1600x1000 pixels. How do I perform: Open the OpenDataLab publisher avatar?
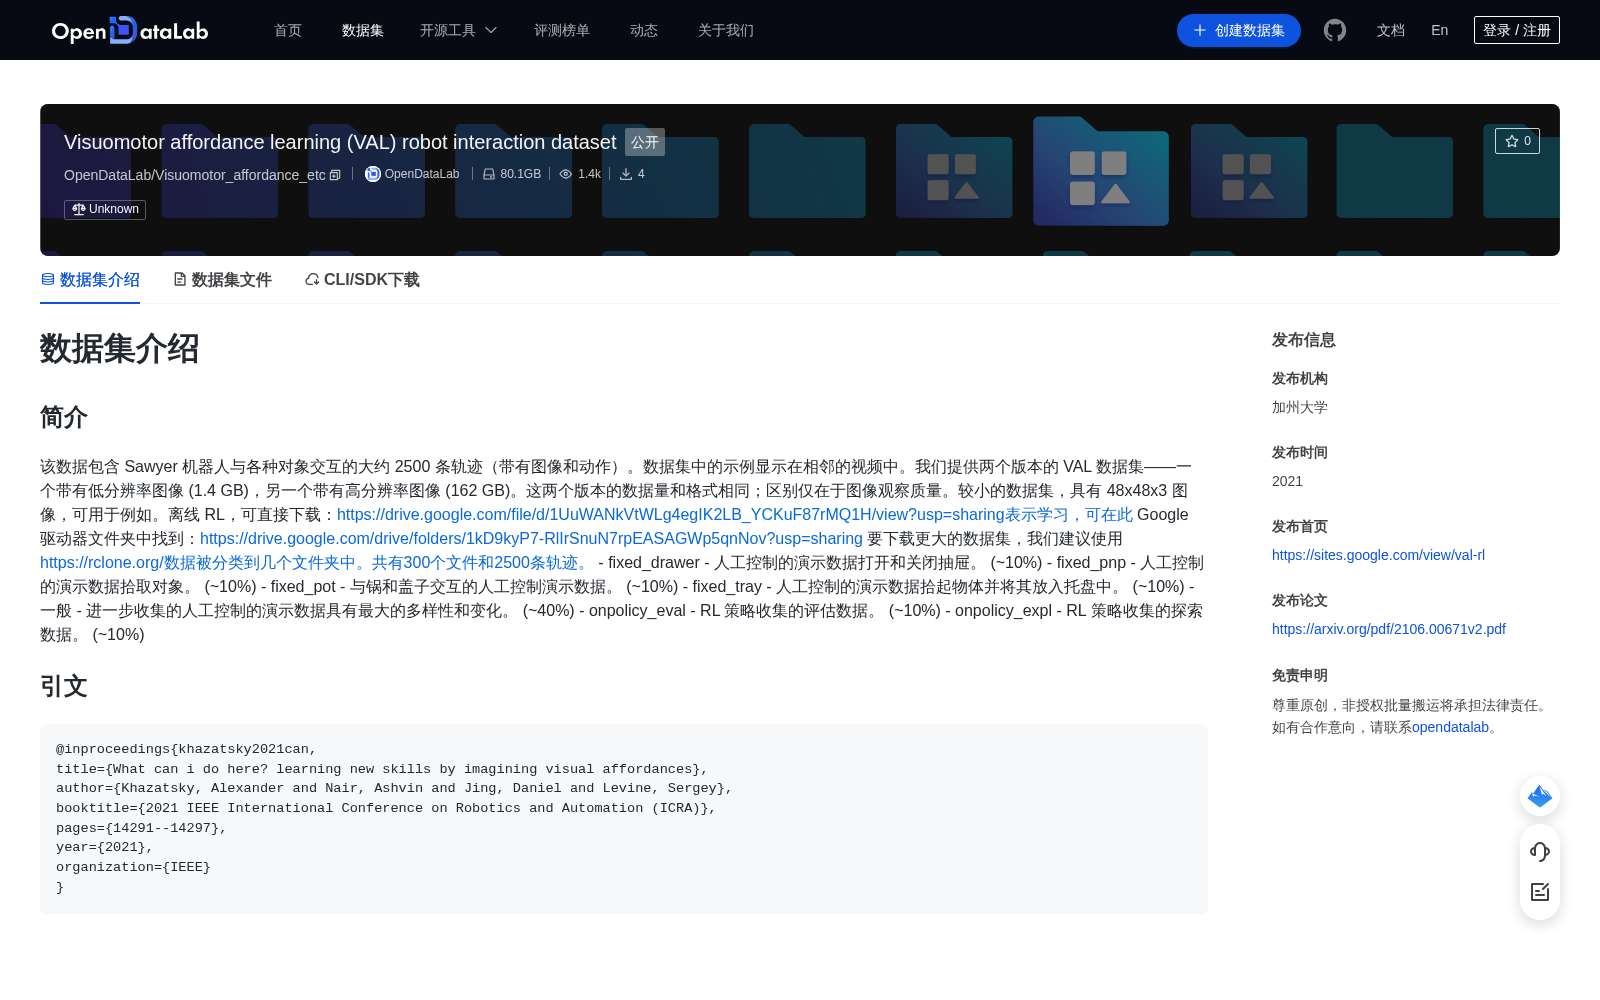pyautogui.click(x=373, y=174)
